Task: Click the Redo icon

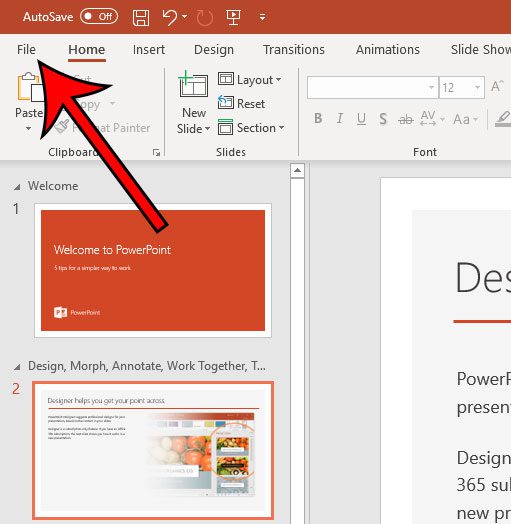Action: coord(205,17)
